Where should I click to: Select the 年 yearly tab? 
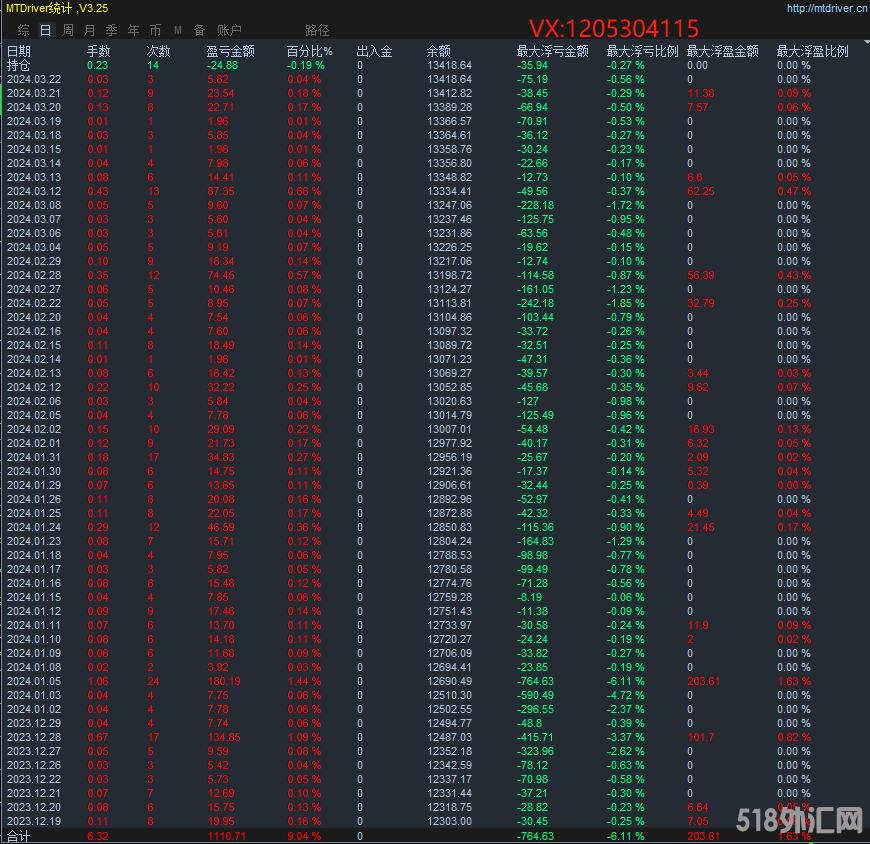coord(134,30)
